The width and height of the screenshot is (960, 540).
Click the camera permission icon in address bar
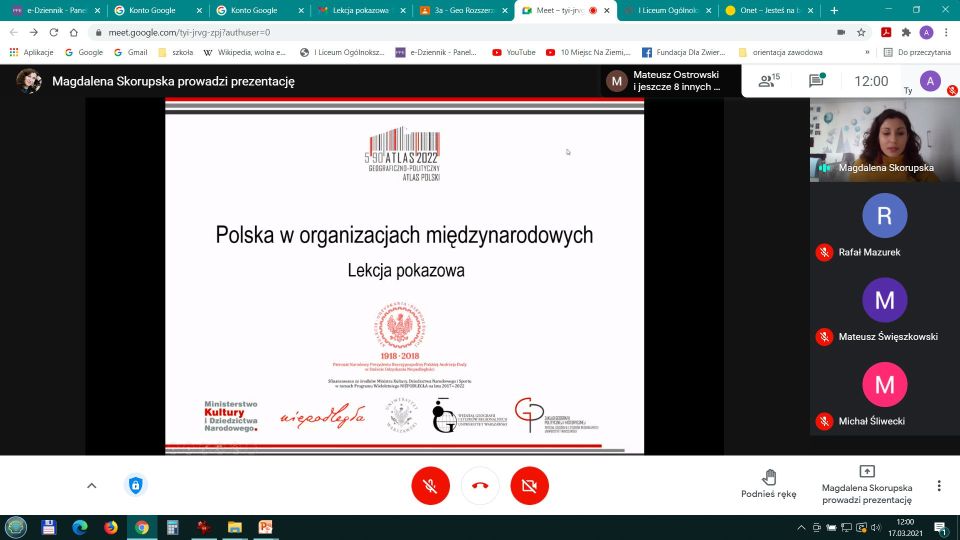tap(839, 32)
